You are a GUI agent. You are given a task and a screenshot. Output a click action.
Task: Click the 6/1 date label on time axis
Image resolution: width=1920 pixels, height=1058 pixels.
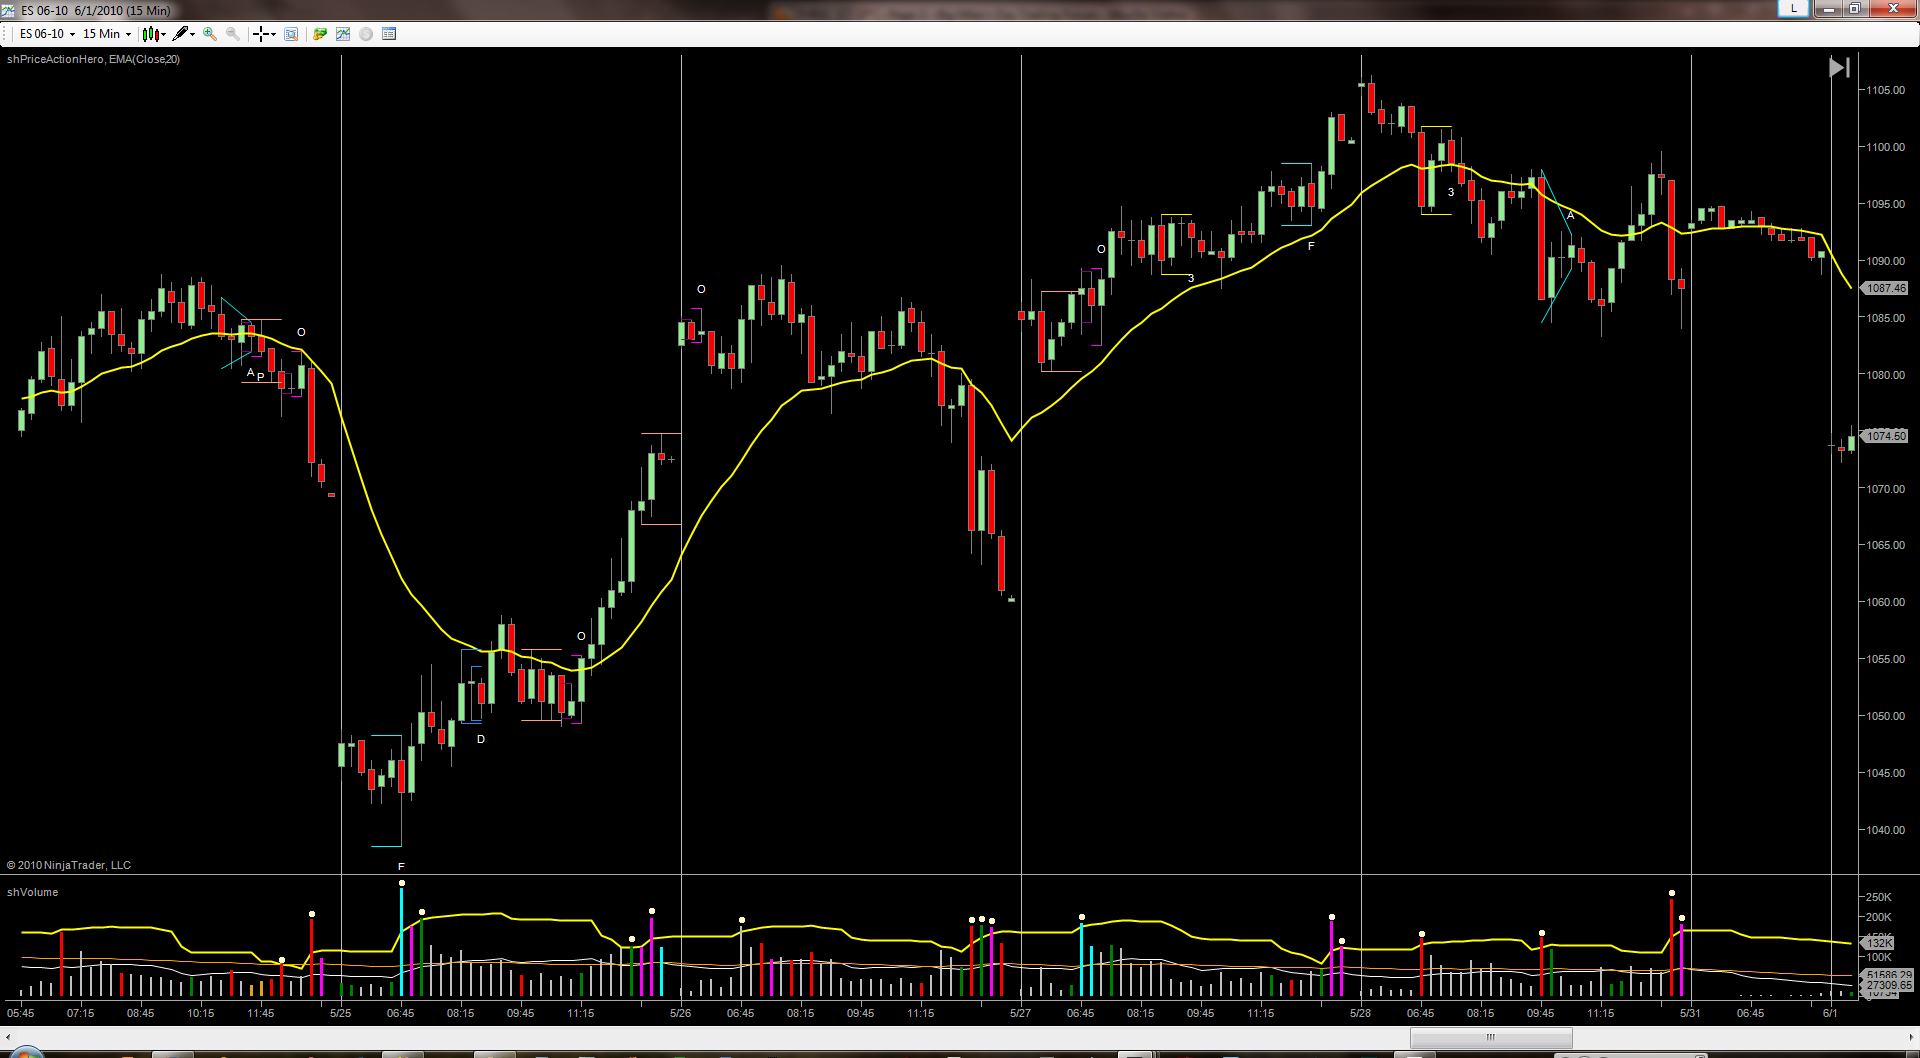tap(1830, 1013)
